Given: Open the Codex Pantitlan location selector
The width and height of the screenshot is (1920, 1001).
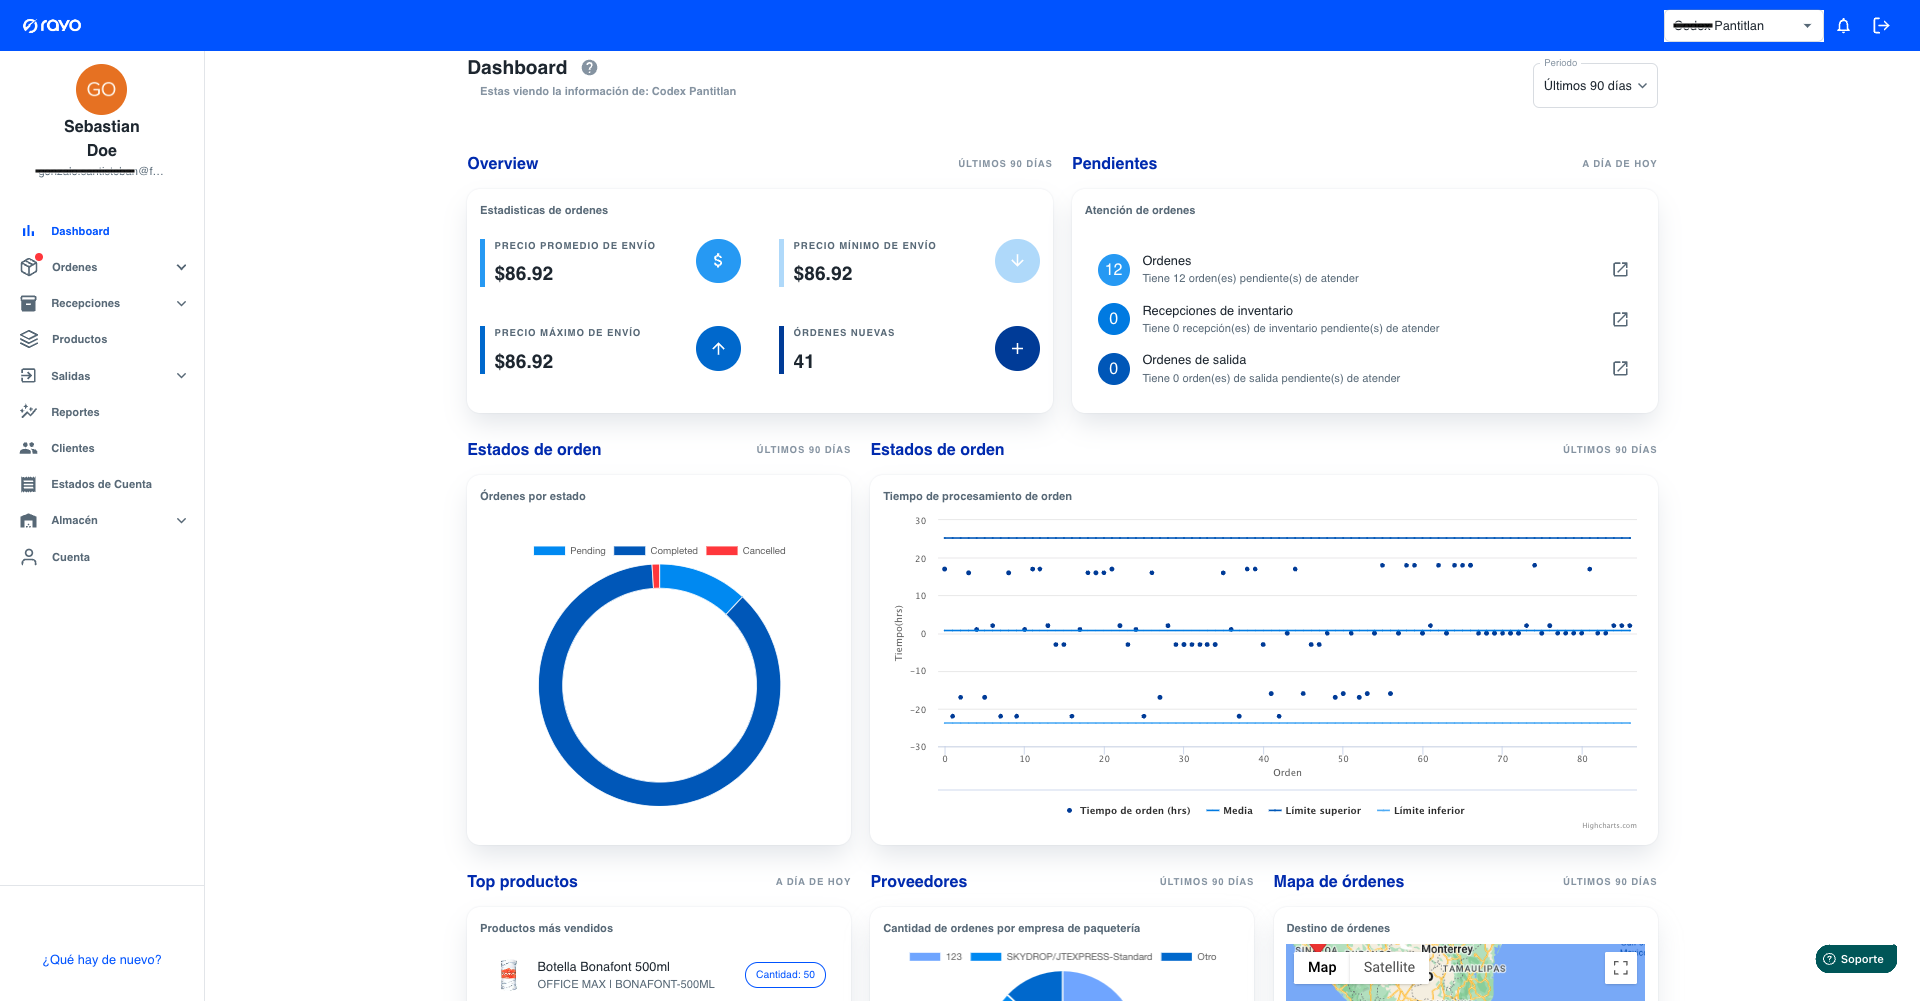Looking at the screenshot, I should [1743, 25].
